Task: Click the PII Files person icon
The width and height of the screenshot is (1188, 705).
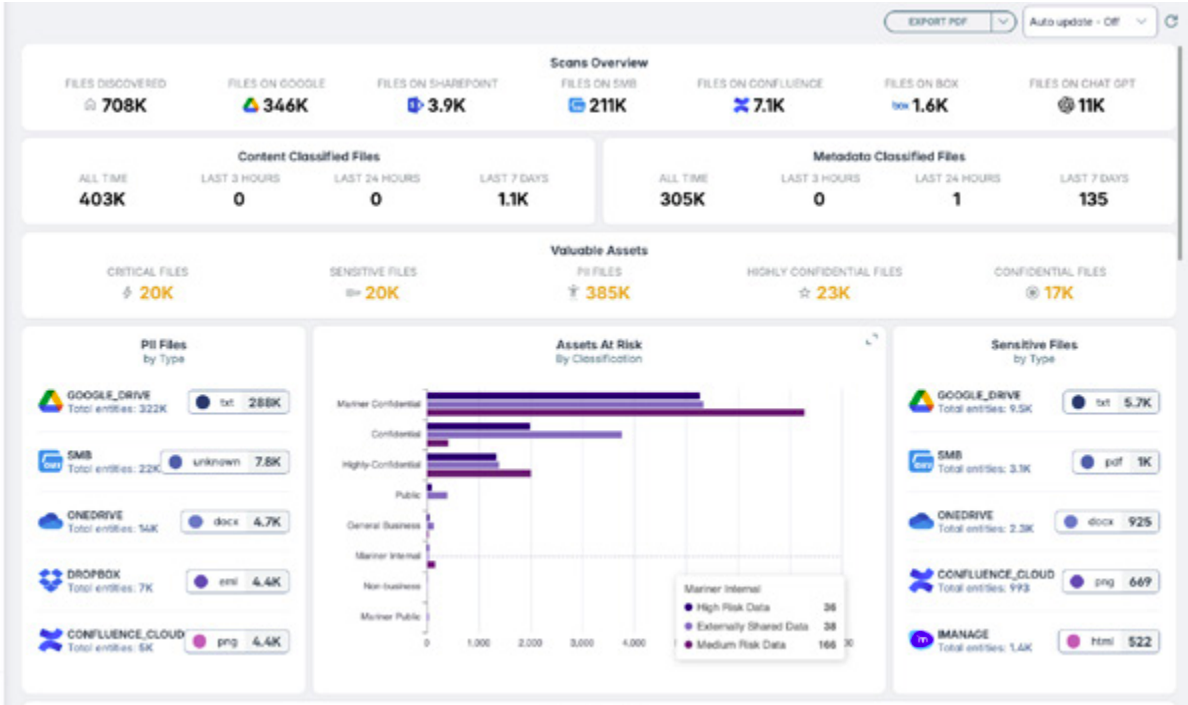Action: (574, 292)
